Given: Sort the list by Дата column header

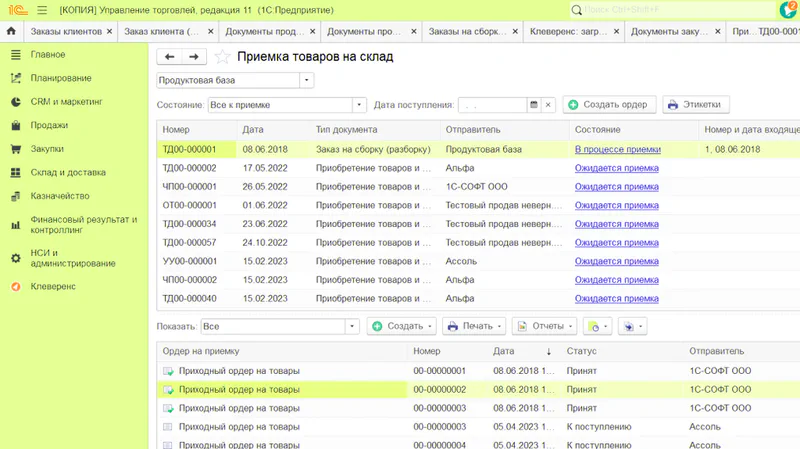Looking at the screenshot, I should pos(253,130).
